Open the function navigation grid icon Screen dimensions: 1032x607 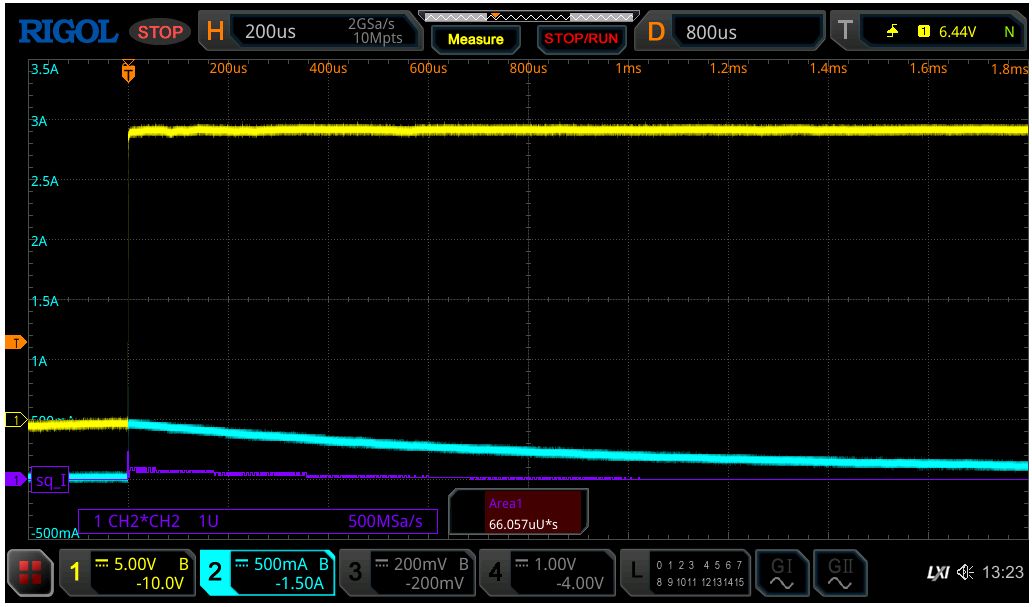pyautogui.click(x=28, y=574)
